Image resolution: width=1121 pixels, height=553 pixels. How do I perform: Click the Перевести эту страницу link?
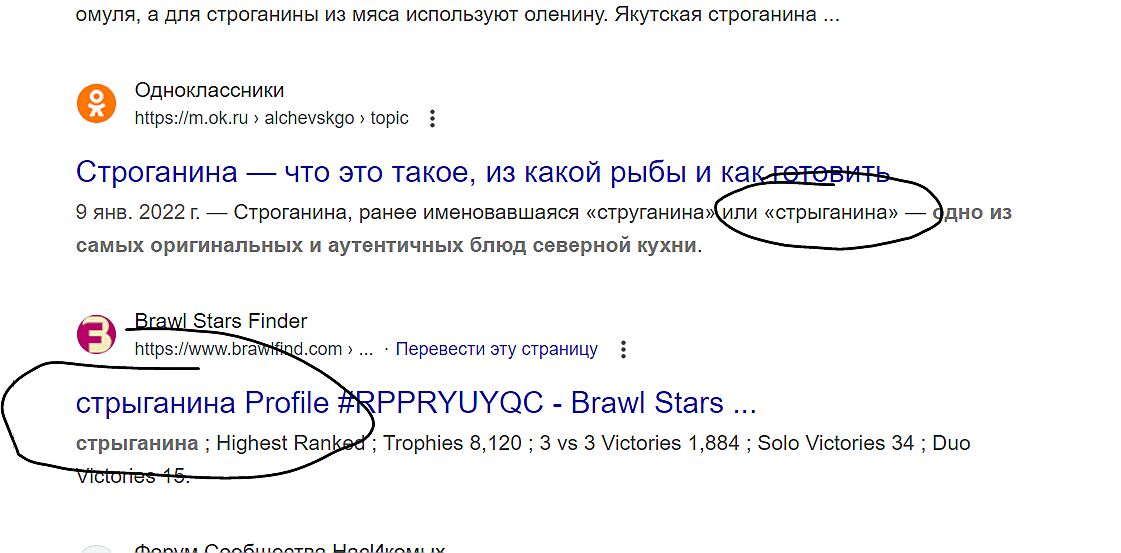click(x=496, y=350)
